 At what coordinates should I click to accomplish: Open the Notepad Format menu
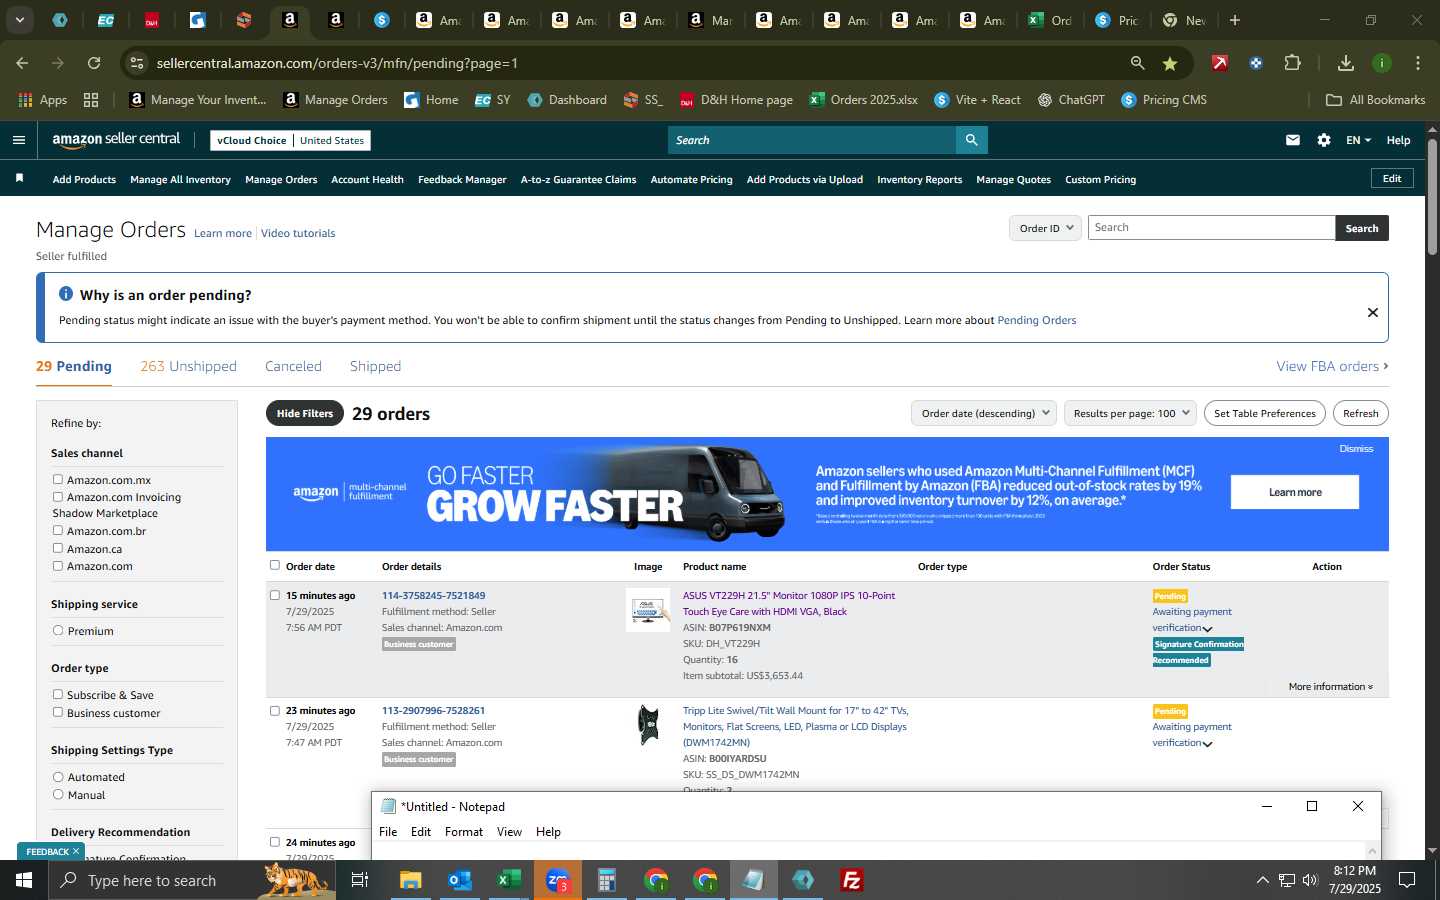[x=464, y=832]
